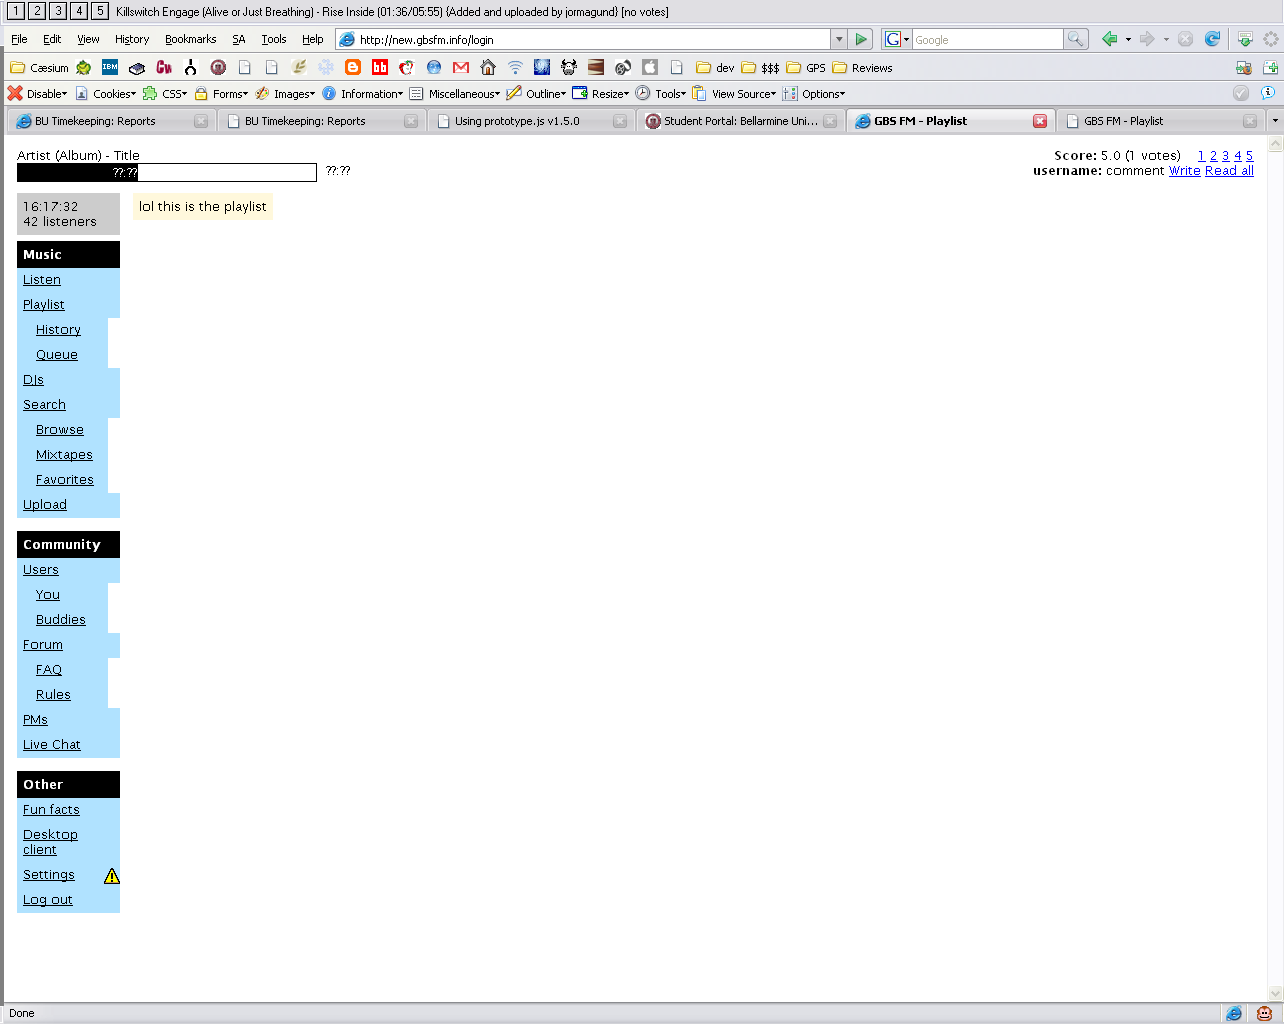The image size is (1284, 1024).
Task: Click the IBM bookmark icon
Action: tap(110, 67)
